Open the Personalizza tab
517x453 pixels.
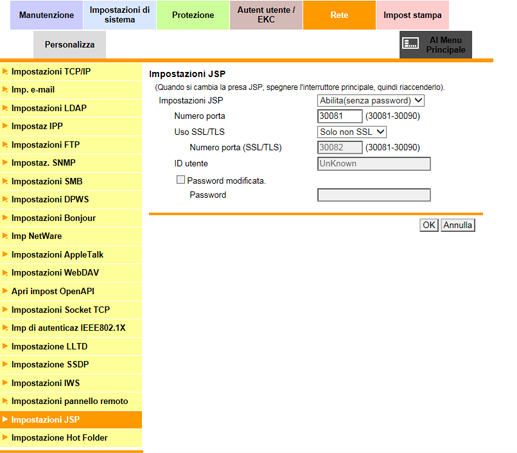point(70,45)
